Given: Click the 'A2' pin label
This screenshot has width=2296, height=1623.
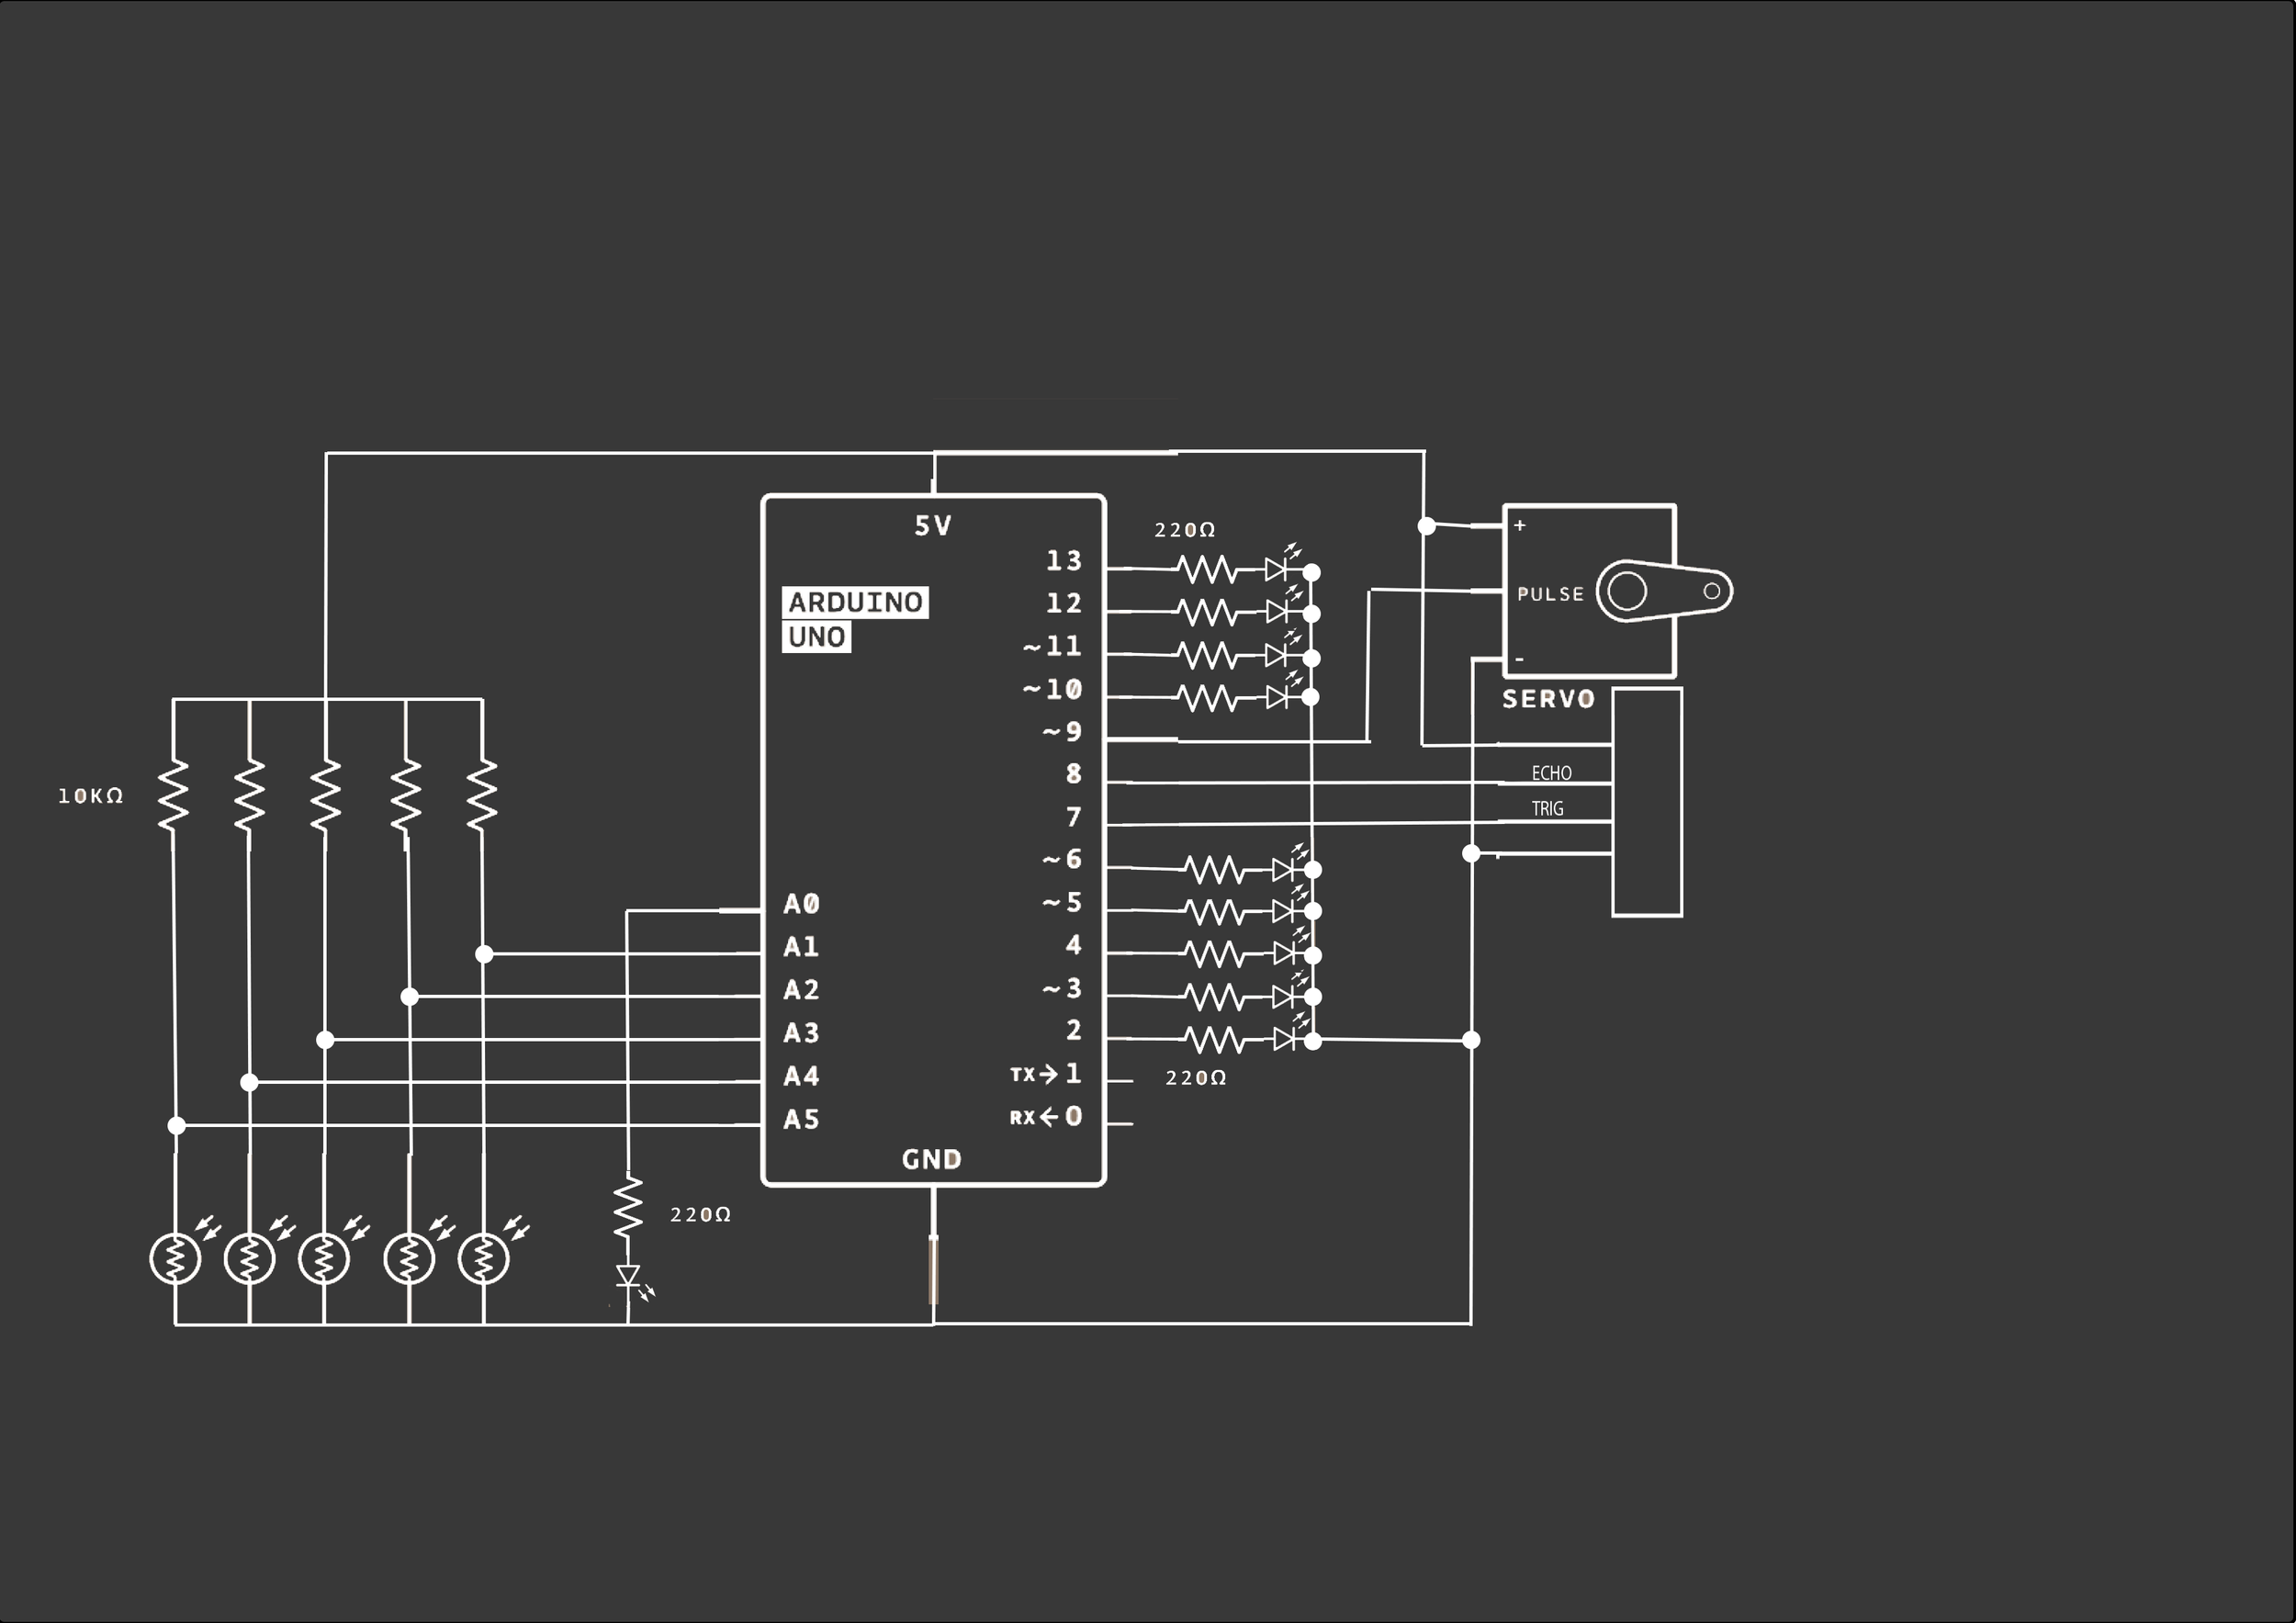Looking at the screenshot, I should [x=801, y=990].
